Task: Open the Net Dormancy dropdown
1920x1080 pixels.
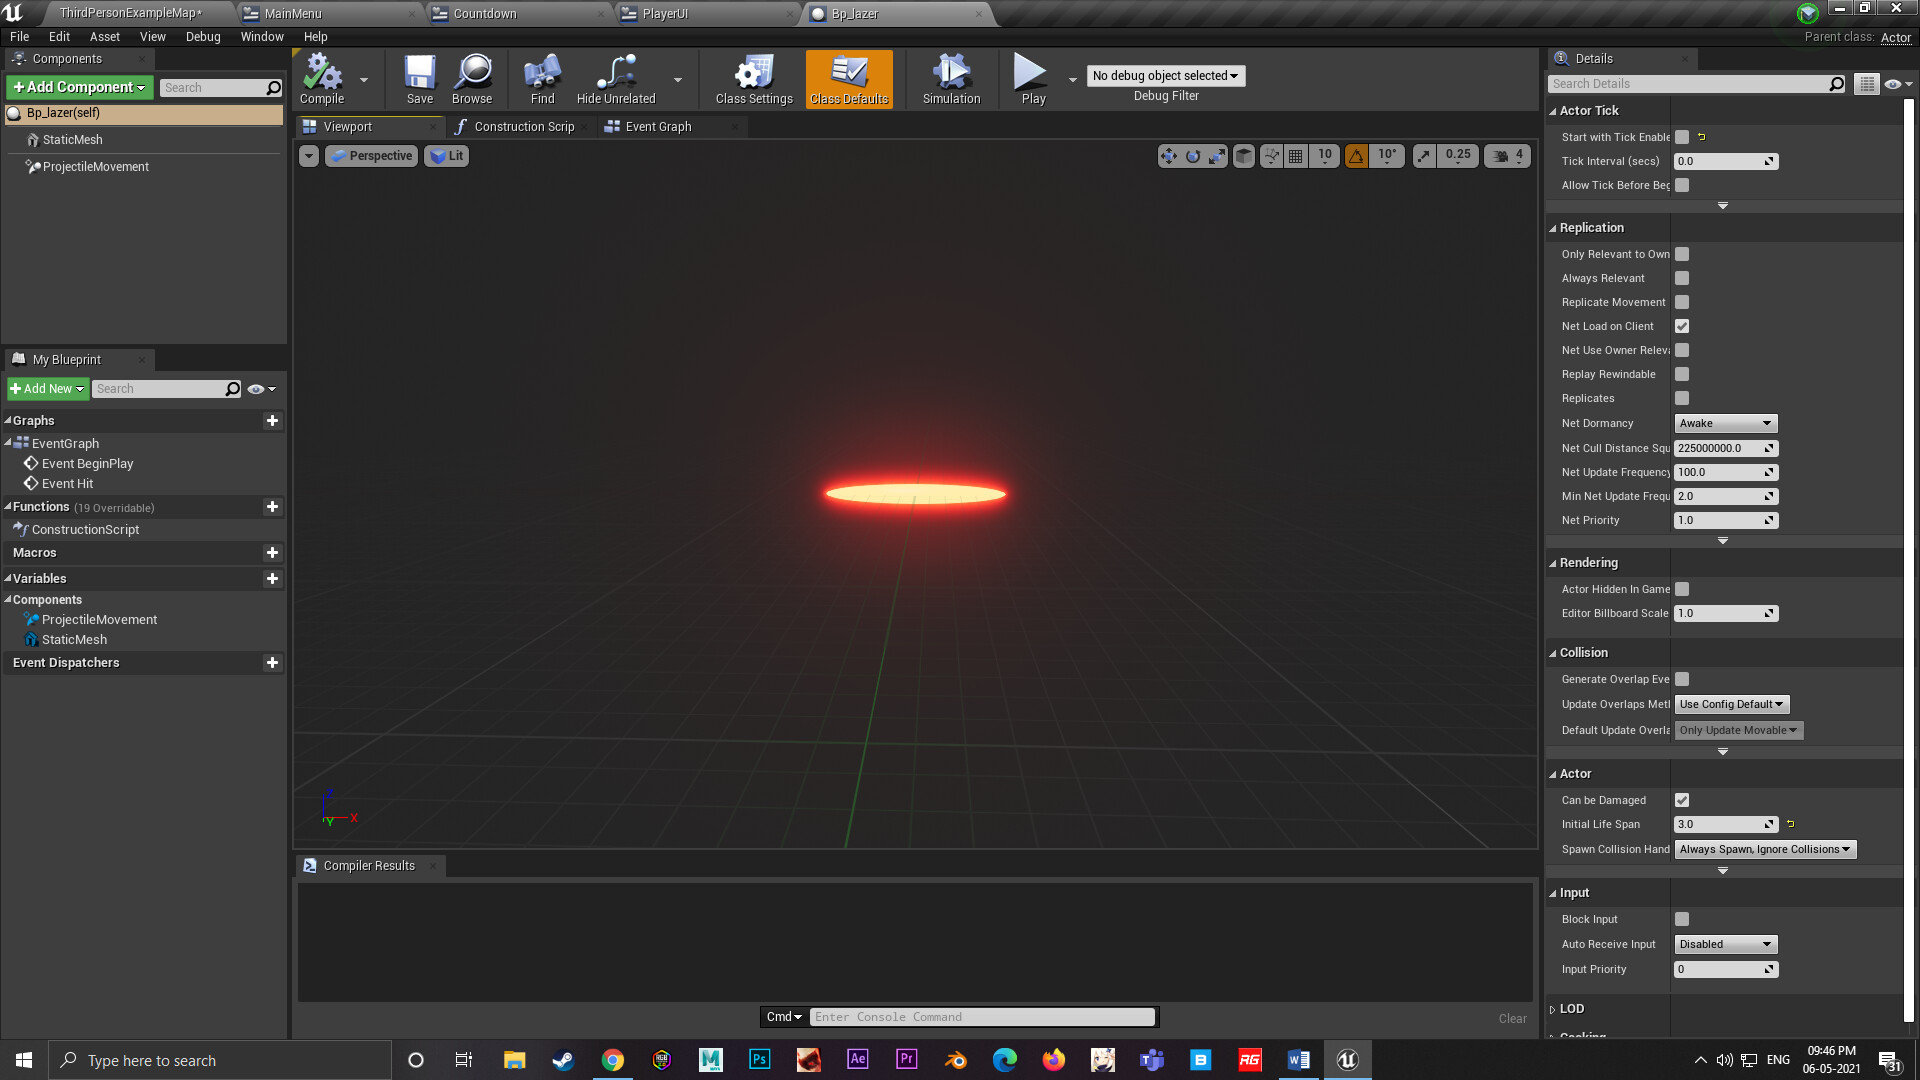Action: (x=1725, y=423)
